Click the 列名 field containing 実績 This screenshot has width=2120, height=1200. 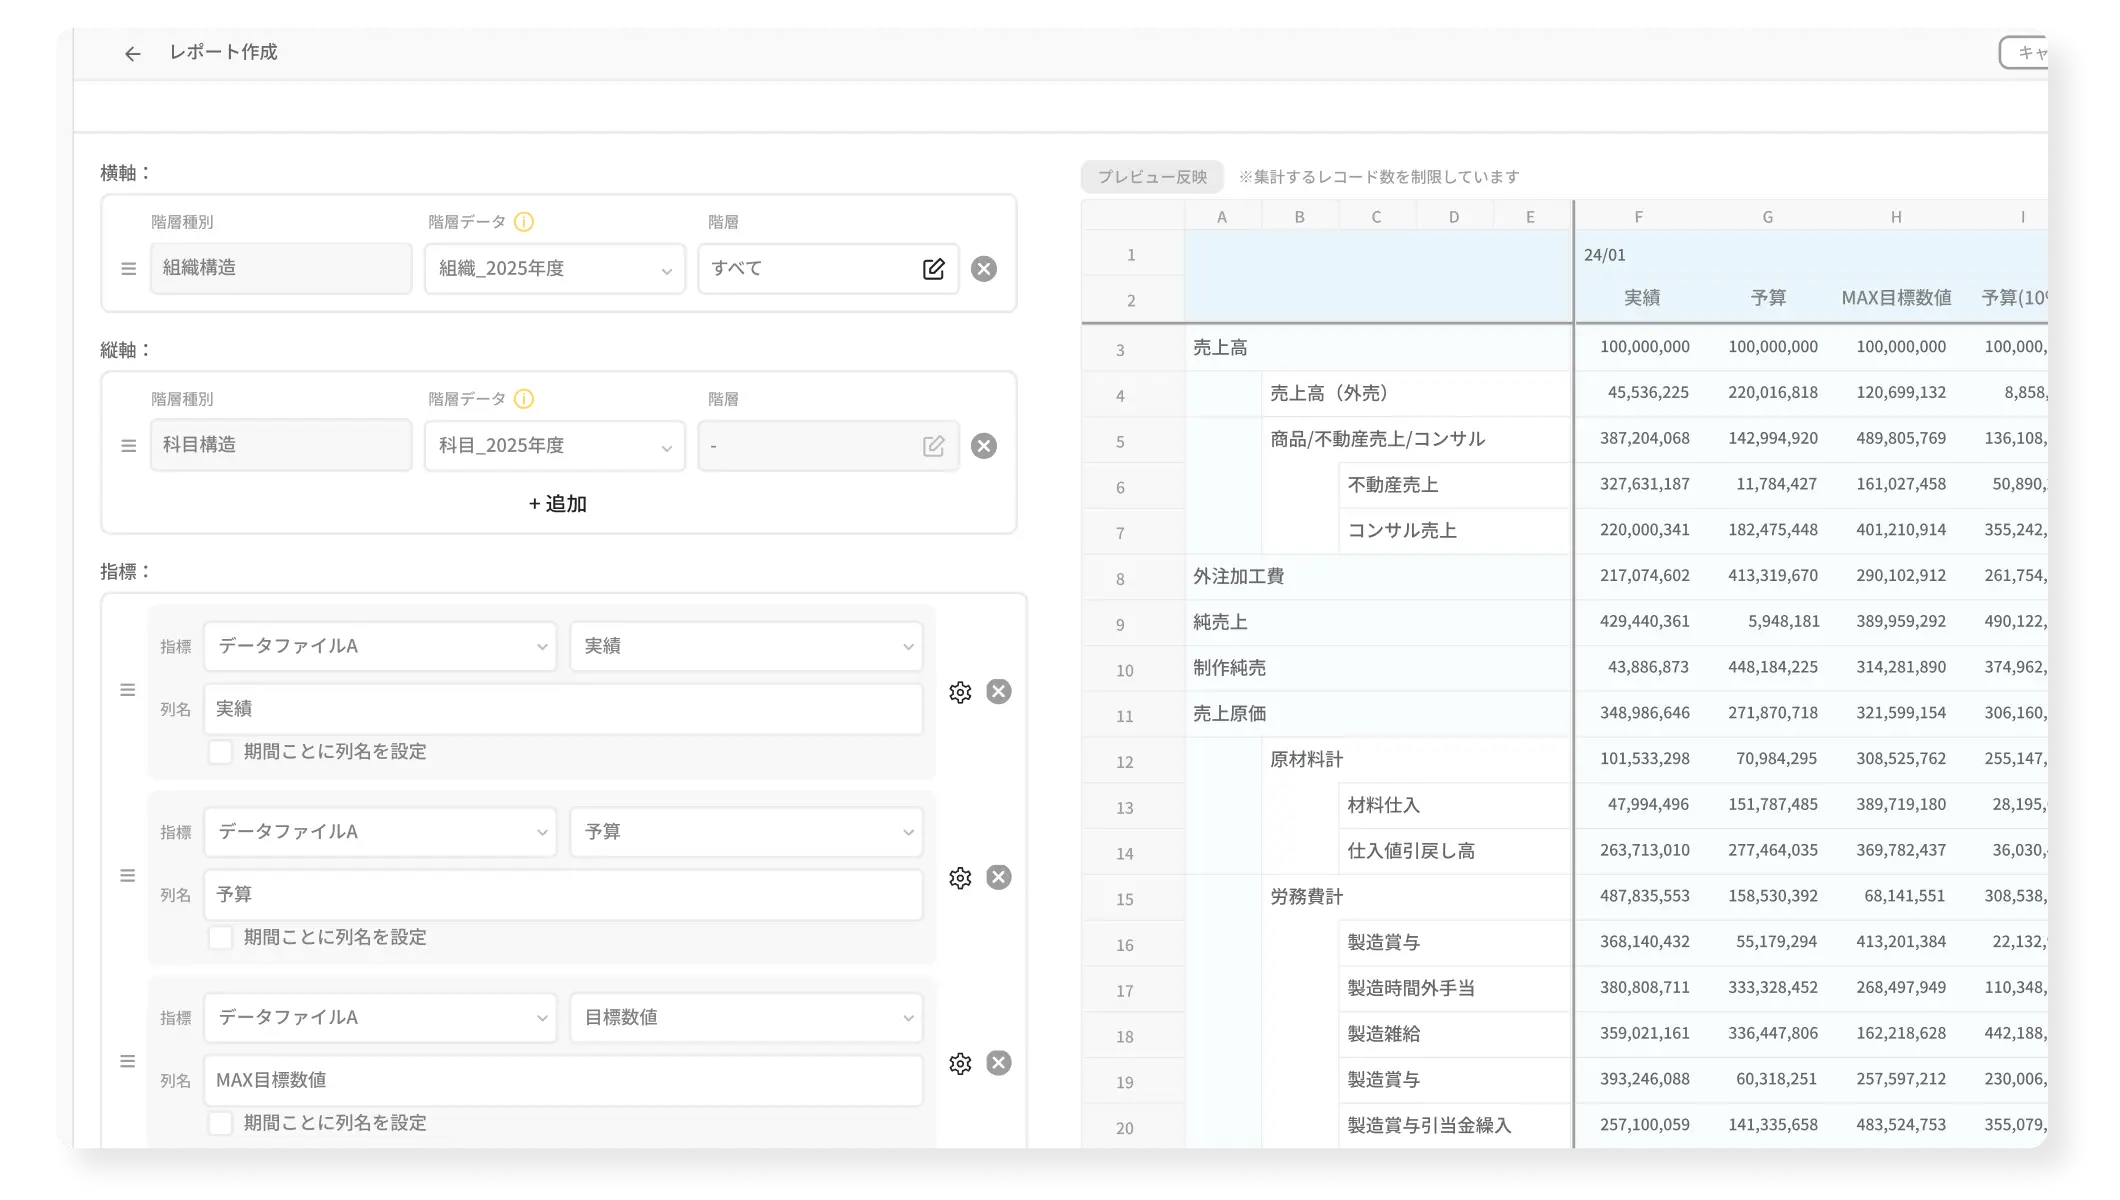562,709
